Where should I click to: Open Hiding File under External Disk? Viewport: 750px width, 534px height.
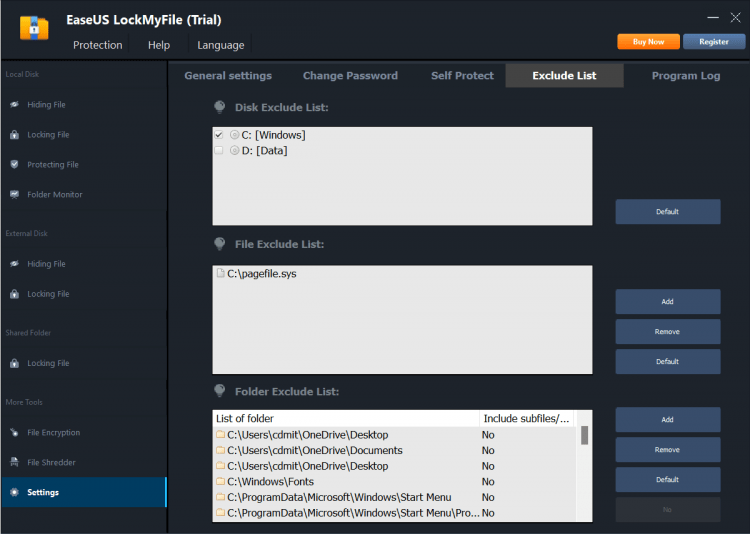coord(46,264)
